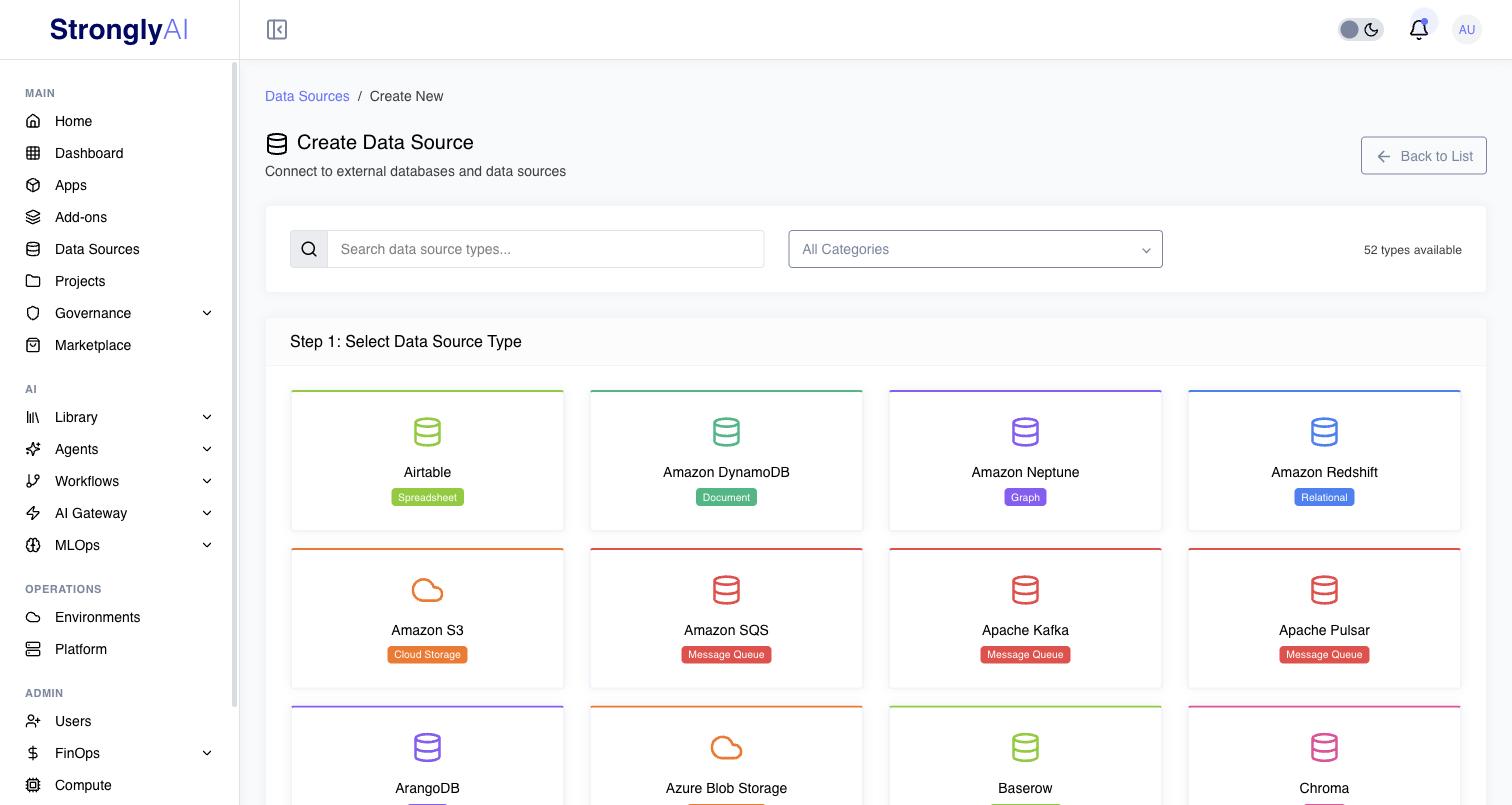Click the ArangoDB database icon

point(427,748)
